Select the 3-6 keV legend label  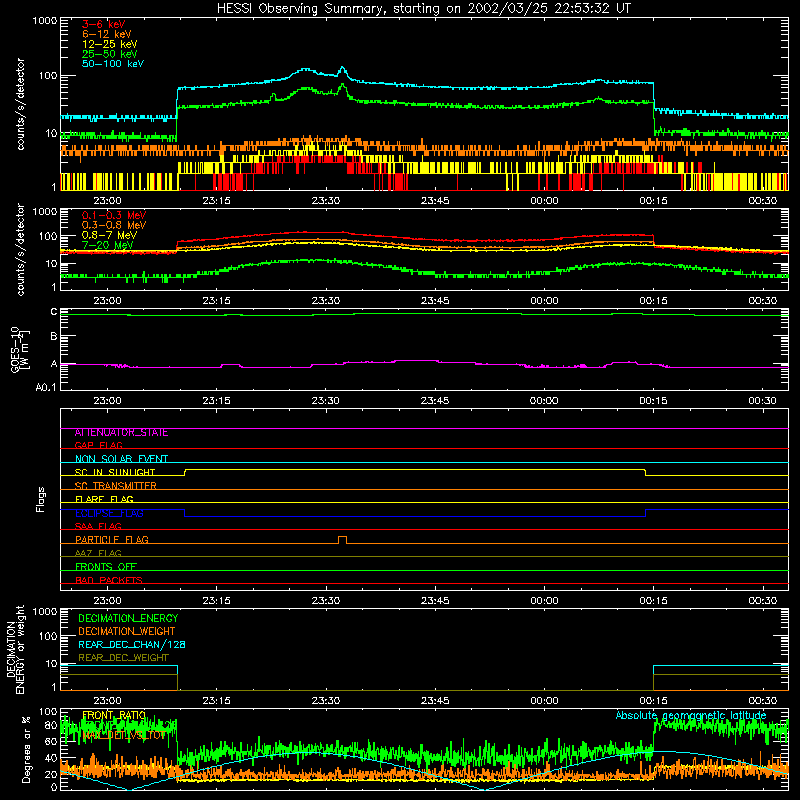click(x=104, y=24)
